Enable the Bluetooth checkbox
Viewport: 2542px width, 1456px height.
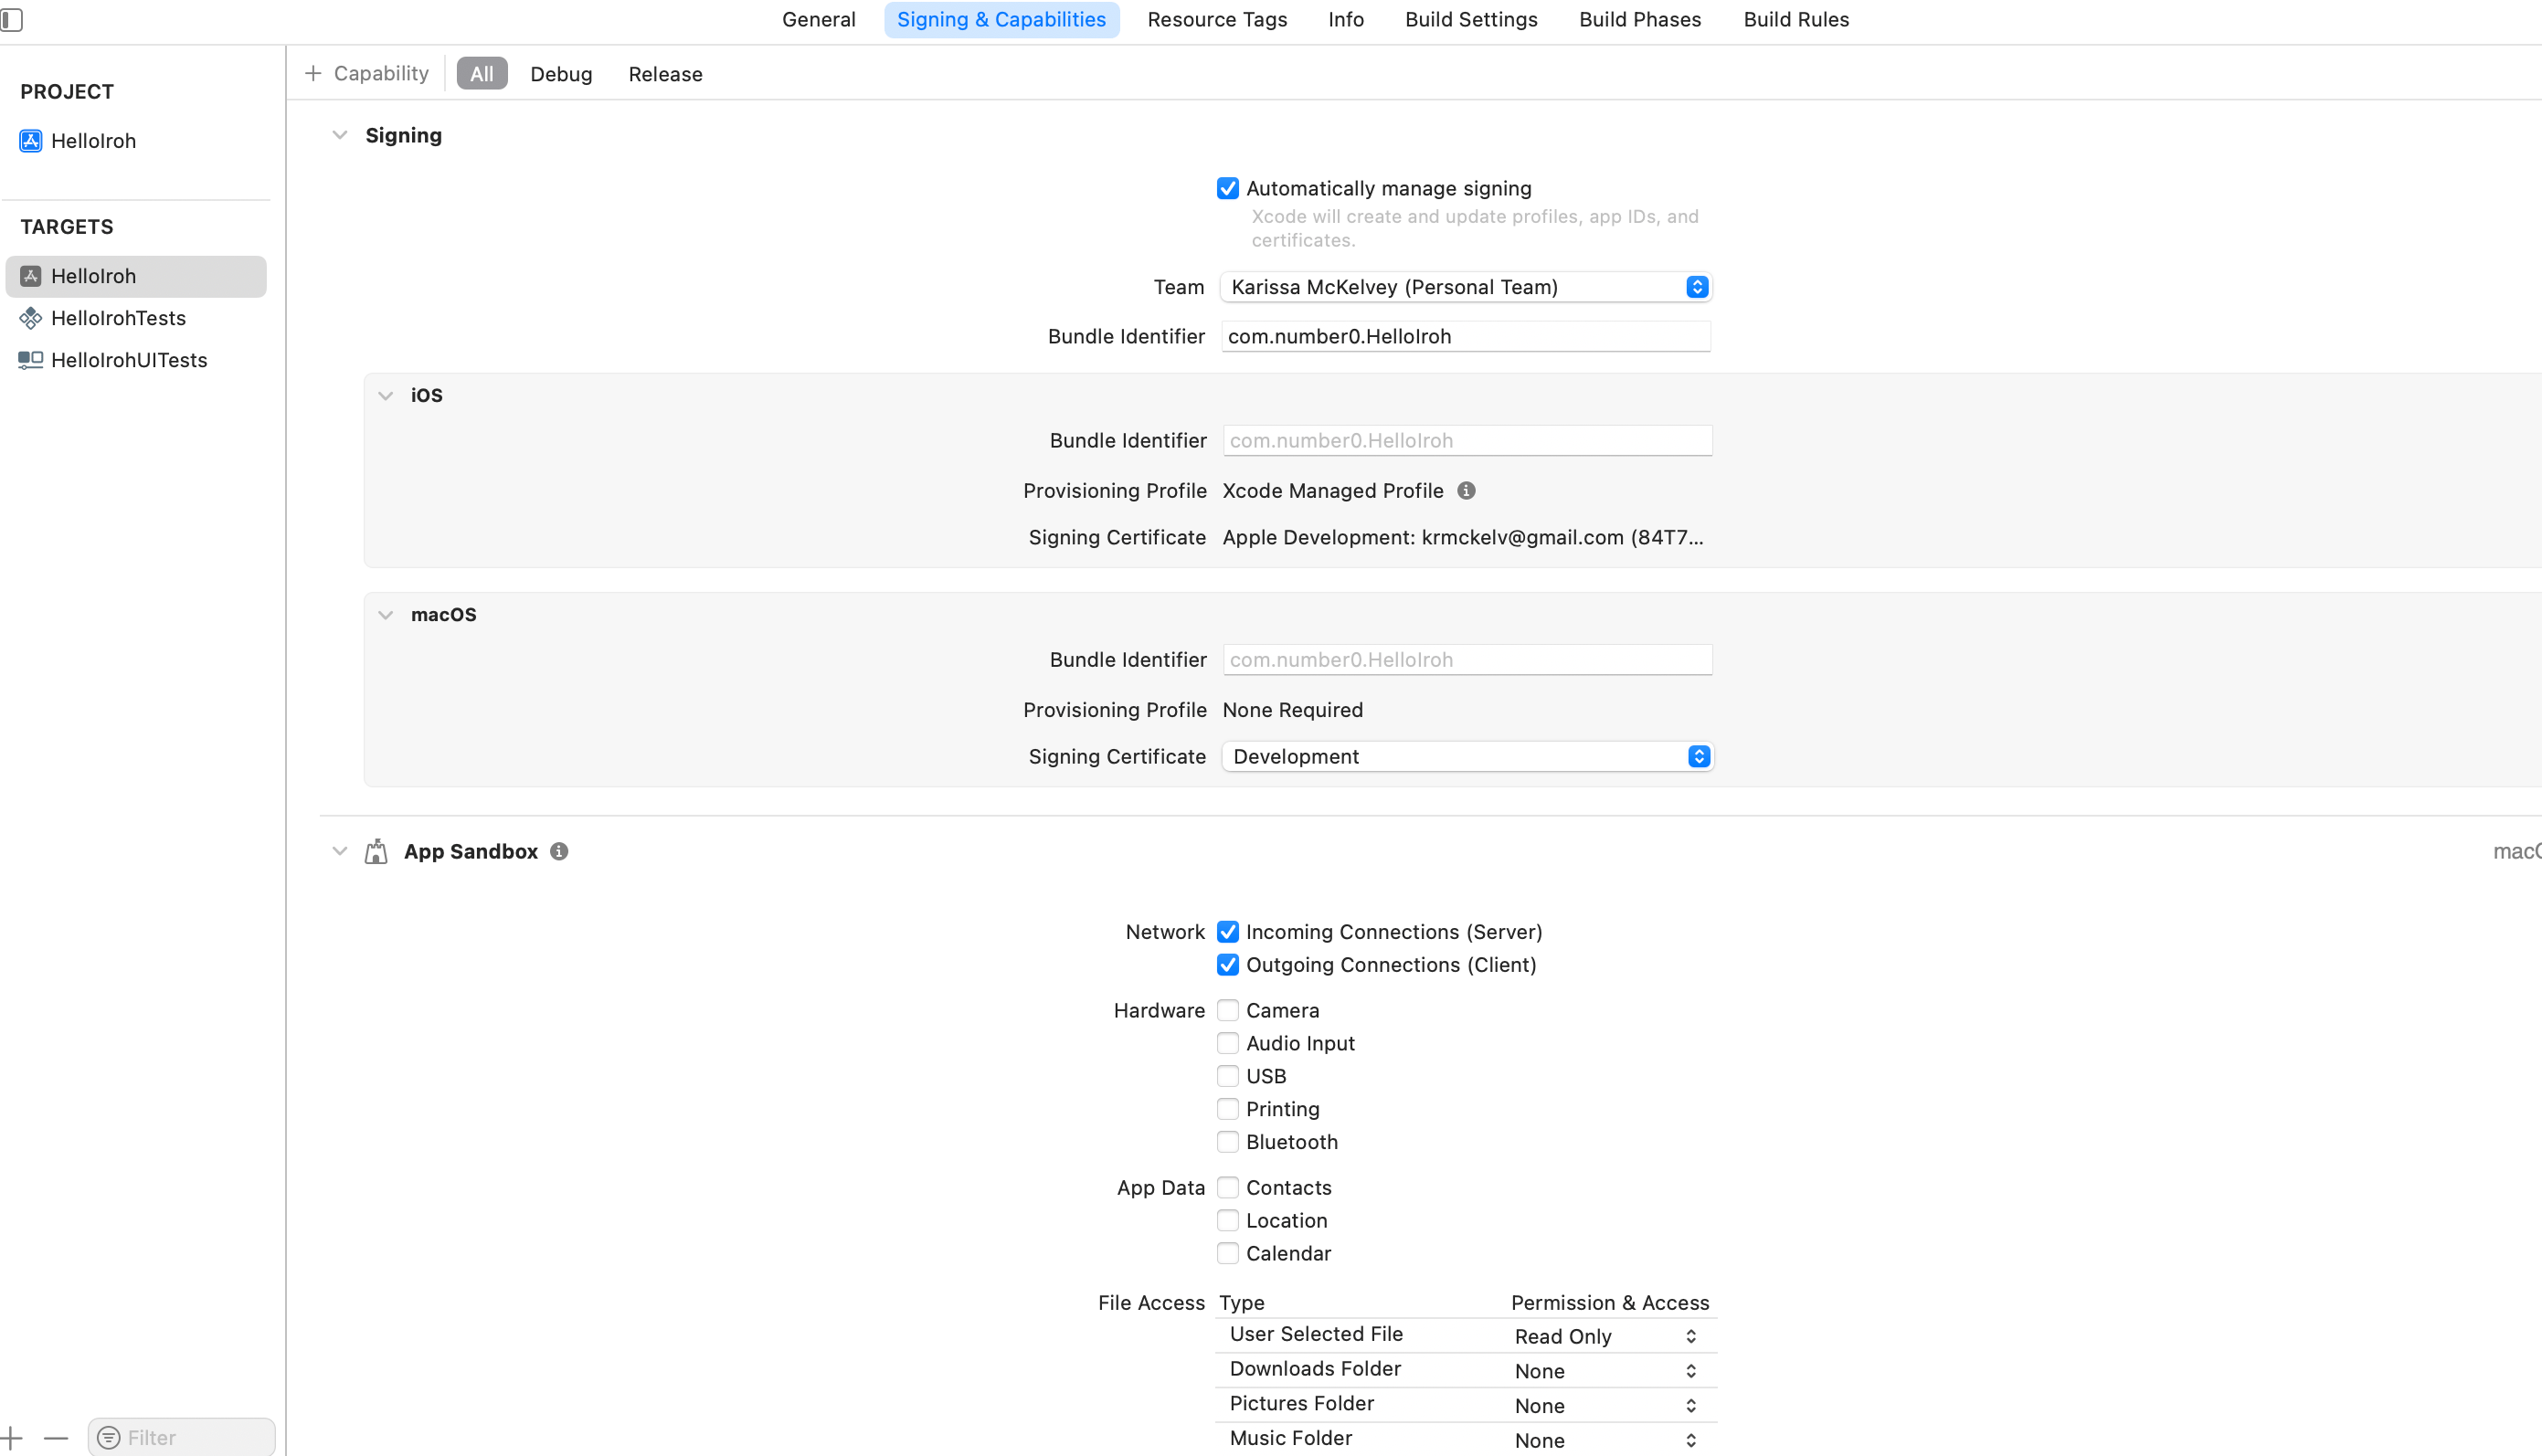[x=1228, y=1143]
